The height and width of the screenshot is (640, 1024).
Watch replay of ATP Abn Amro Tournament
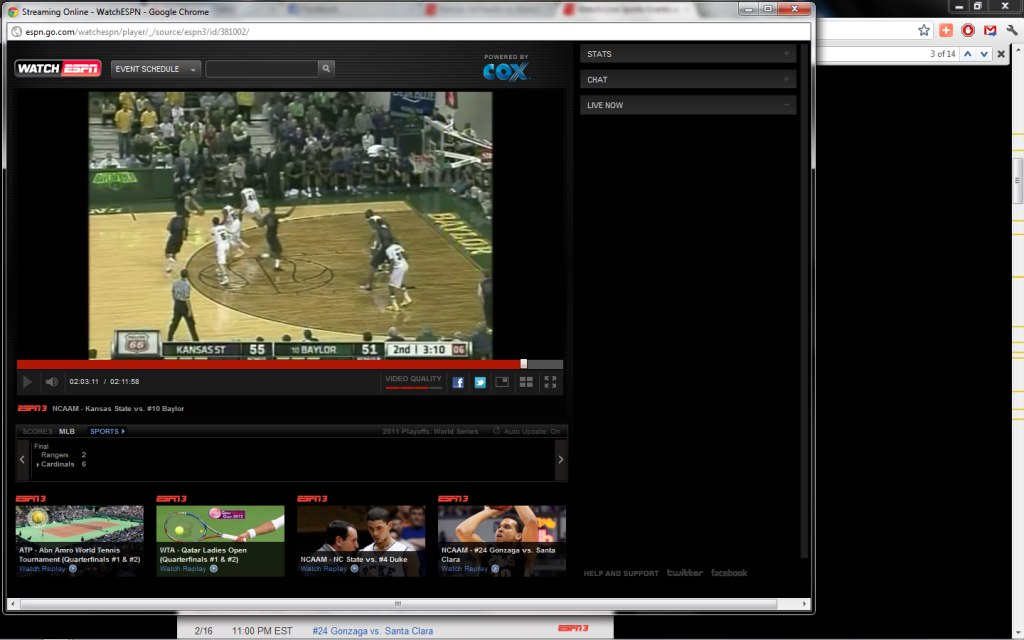tap(48, 569)
